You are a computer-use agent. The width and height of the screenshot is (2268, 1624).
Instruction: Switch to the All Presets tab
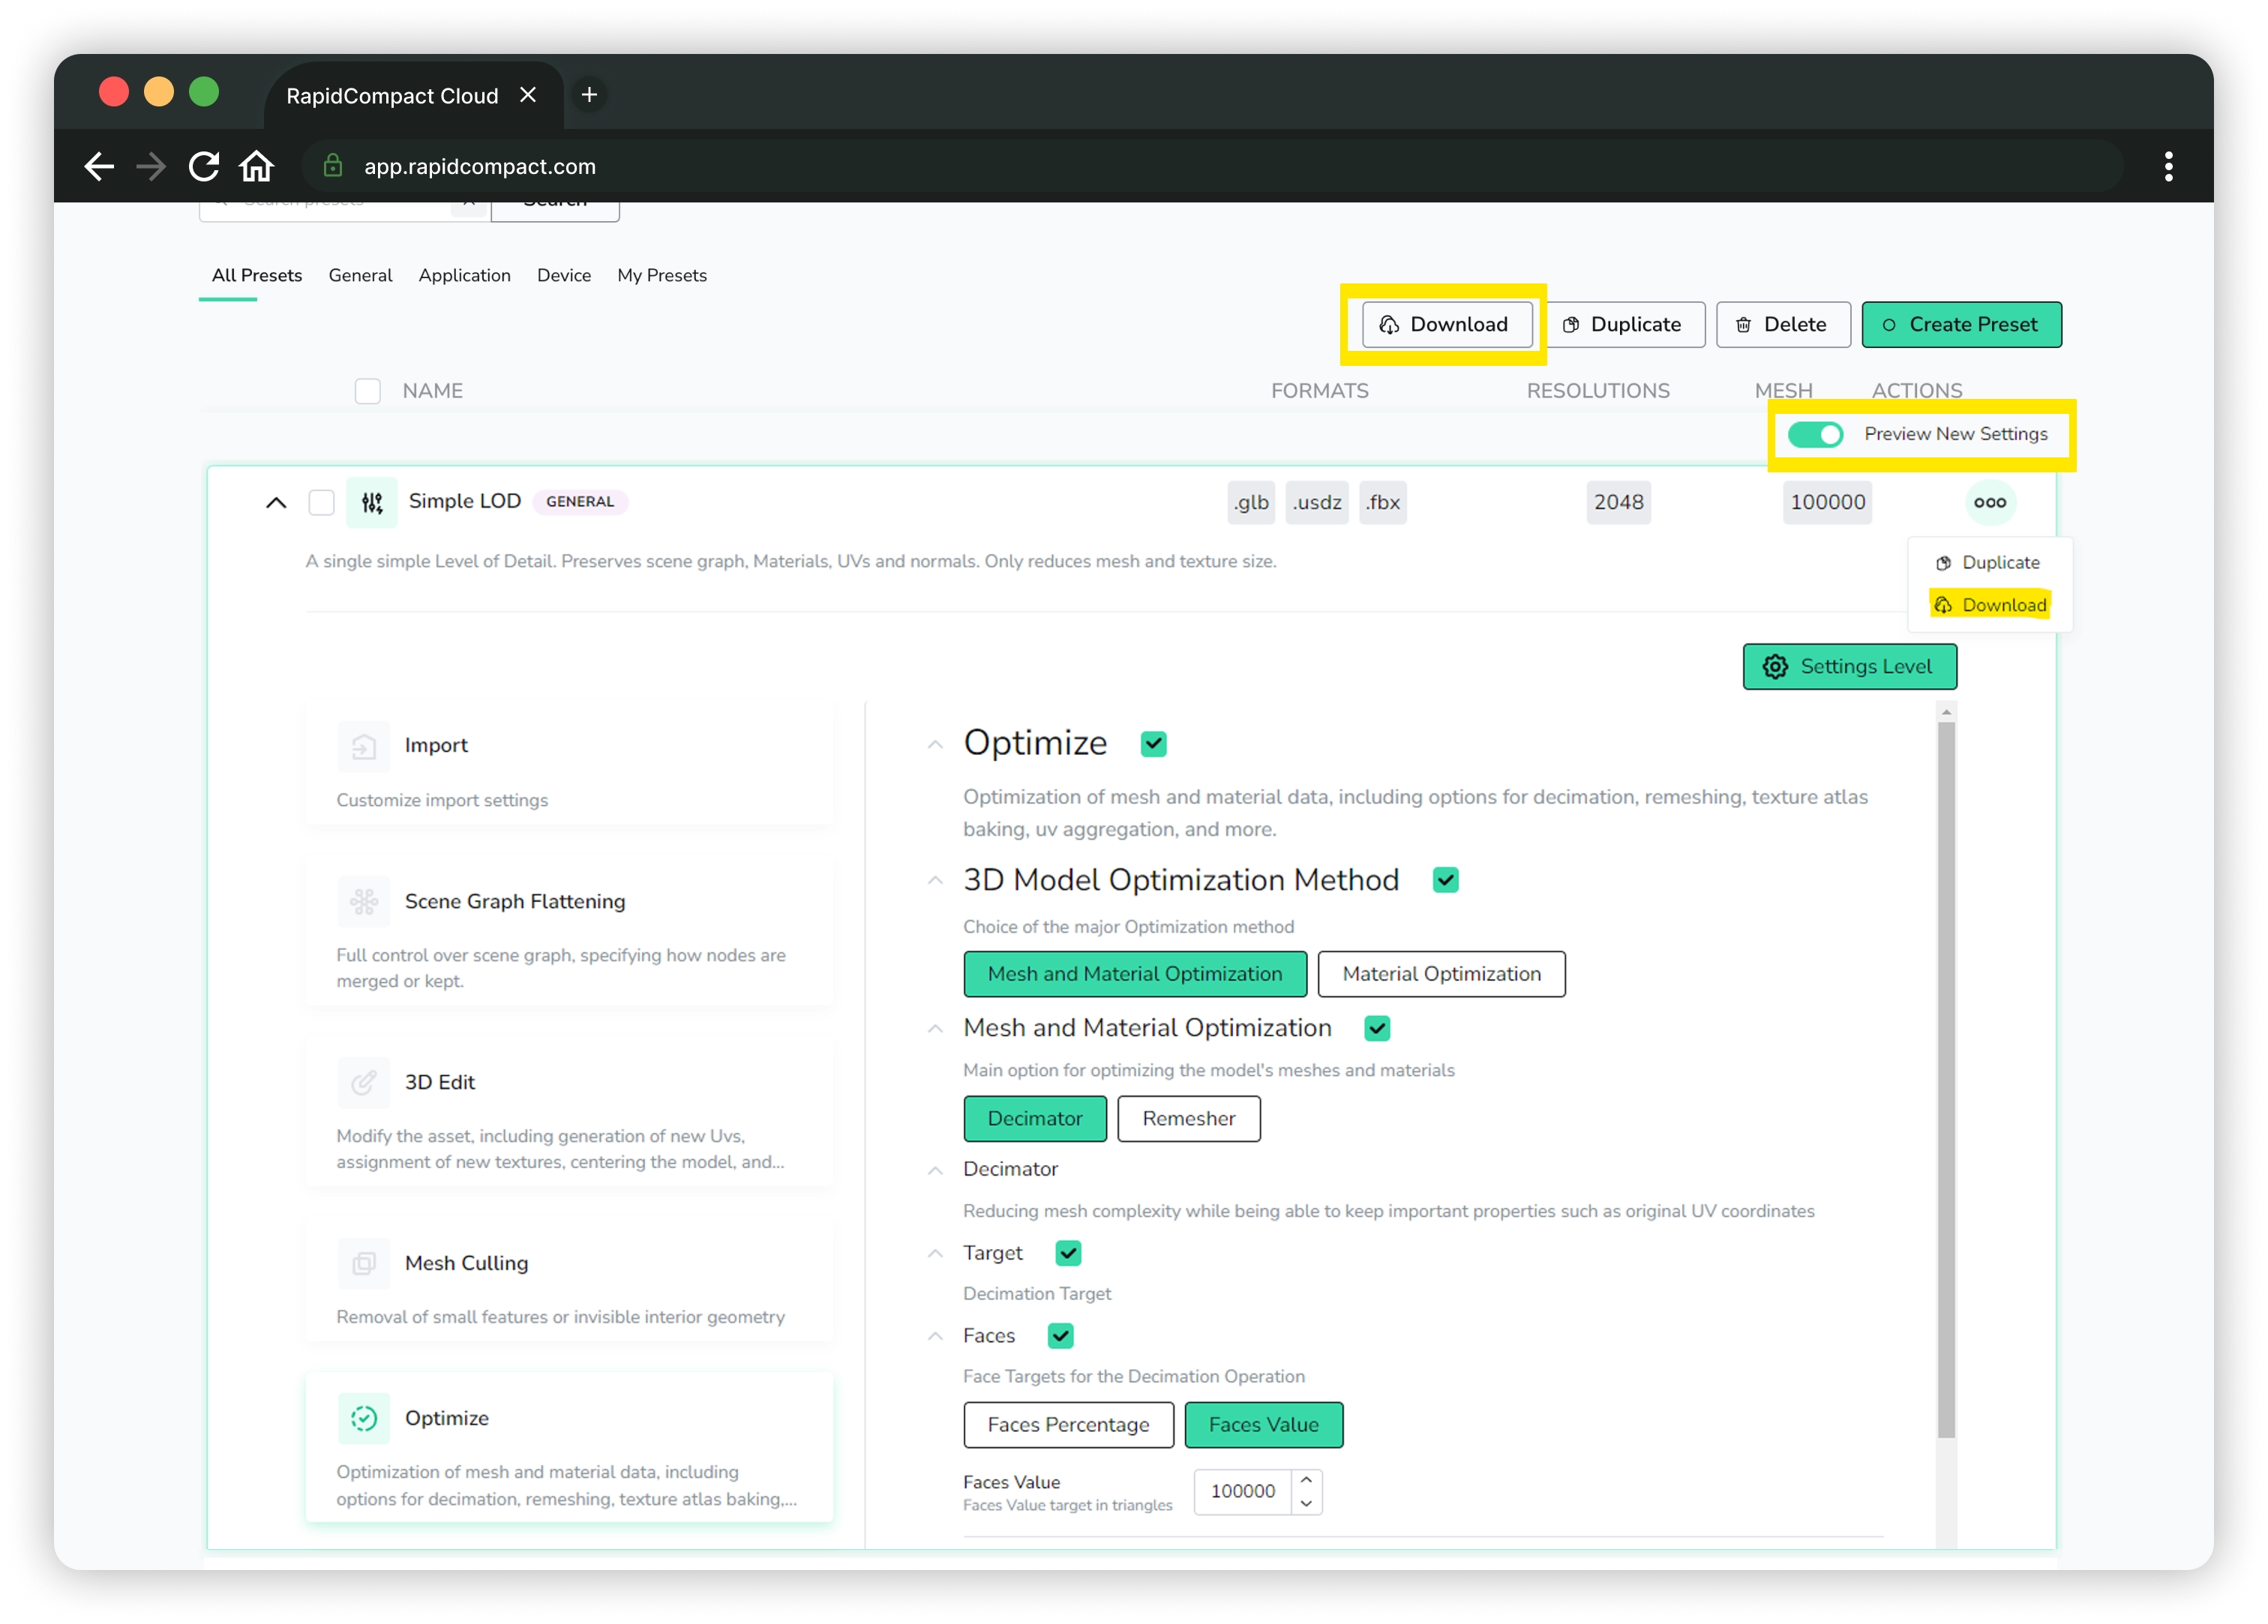click(256, 276)
